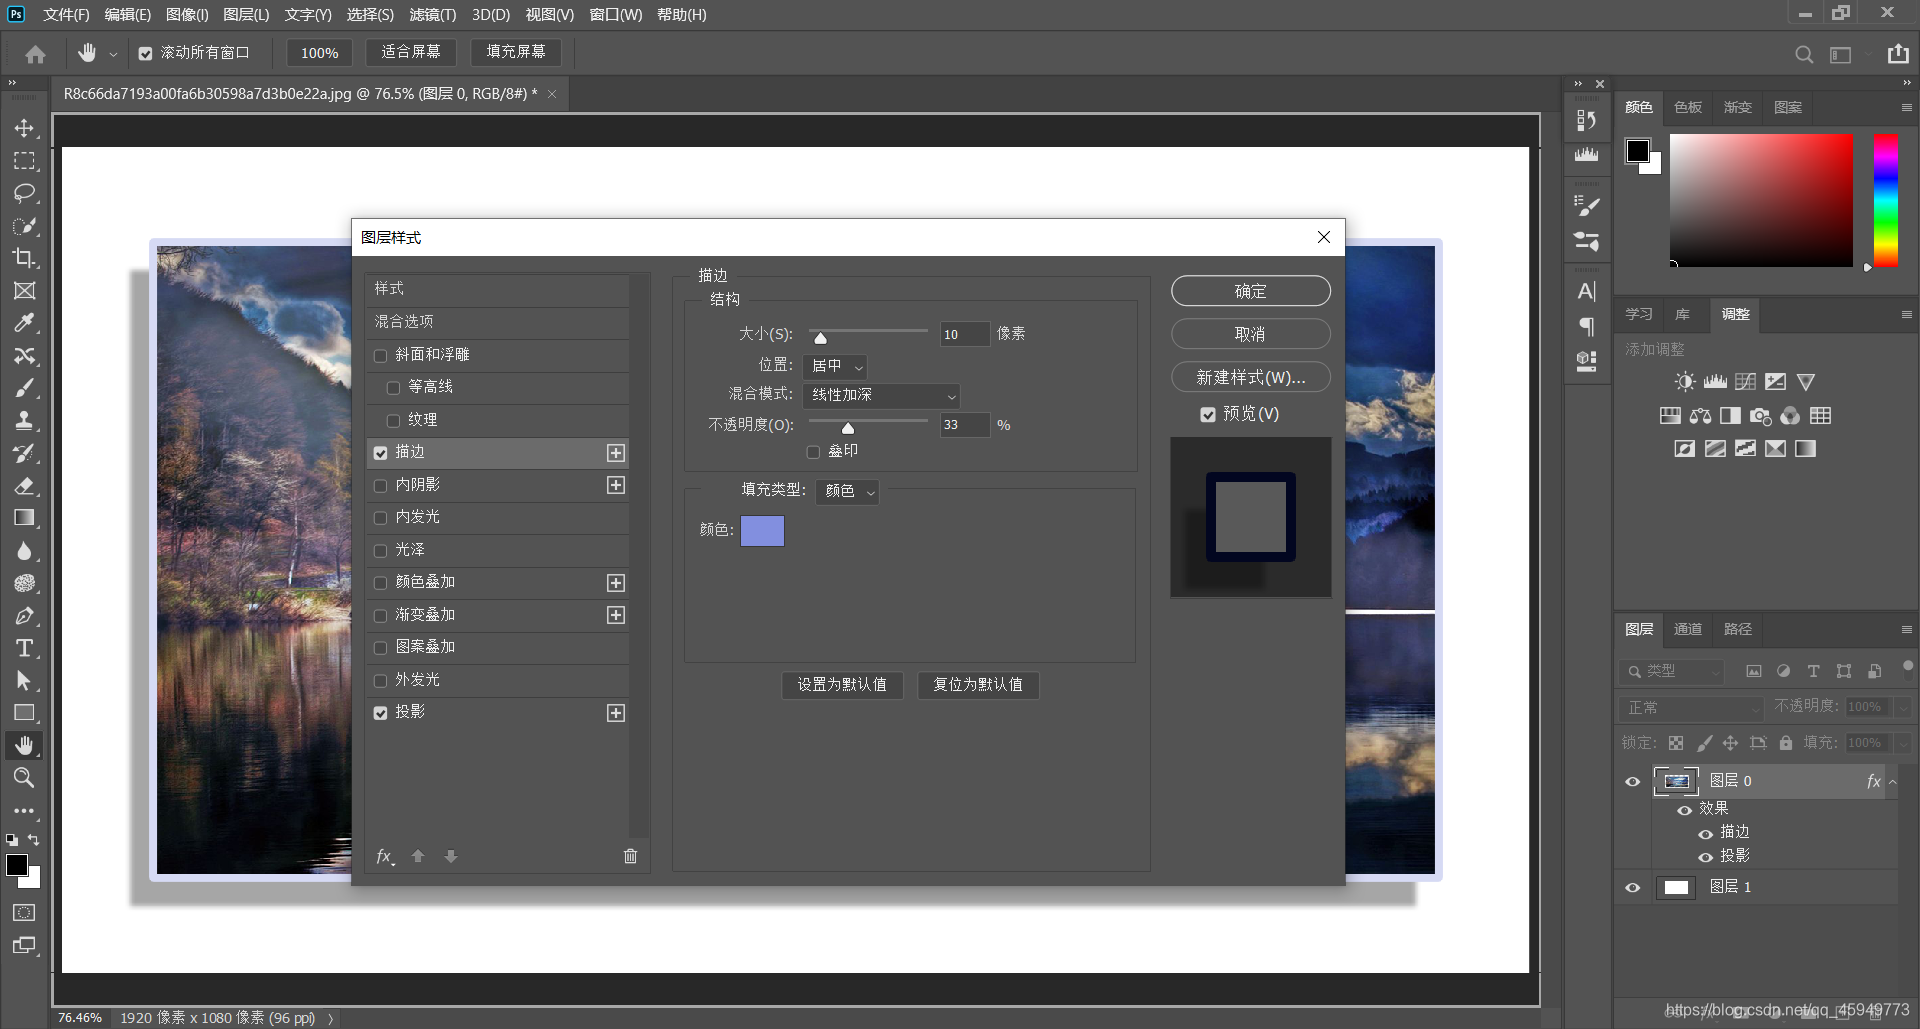
Task: Click the trash delete-effect icon in dialog
Action: 630,856
